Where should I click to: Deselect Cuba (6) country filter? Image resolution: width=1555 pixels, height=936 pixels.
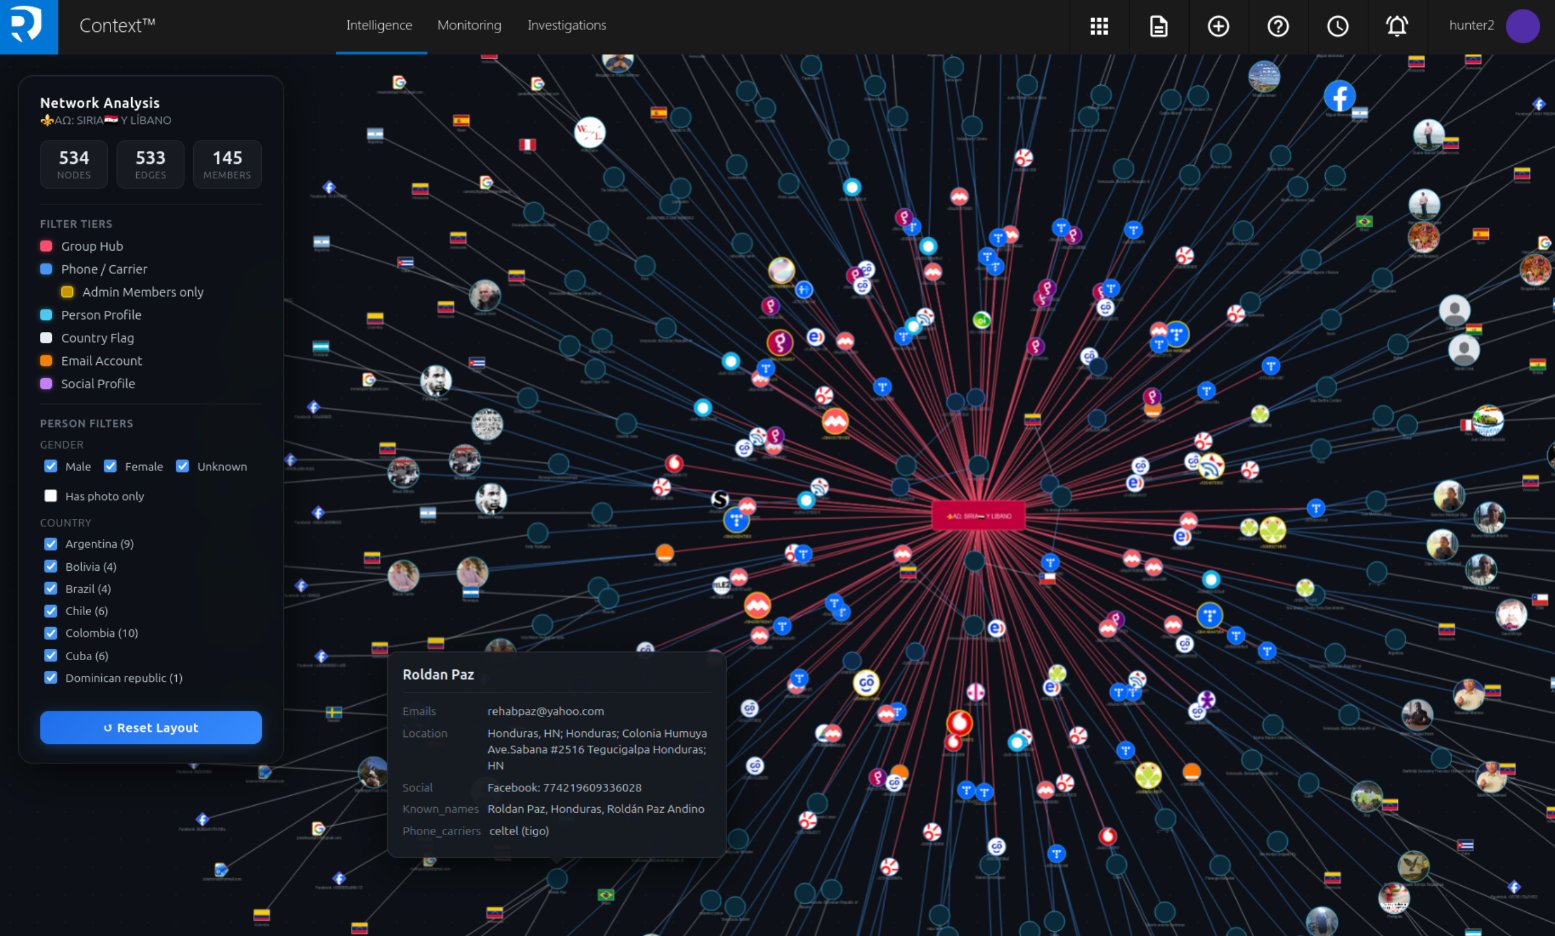tap(51, 656)
